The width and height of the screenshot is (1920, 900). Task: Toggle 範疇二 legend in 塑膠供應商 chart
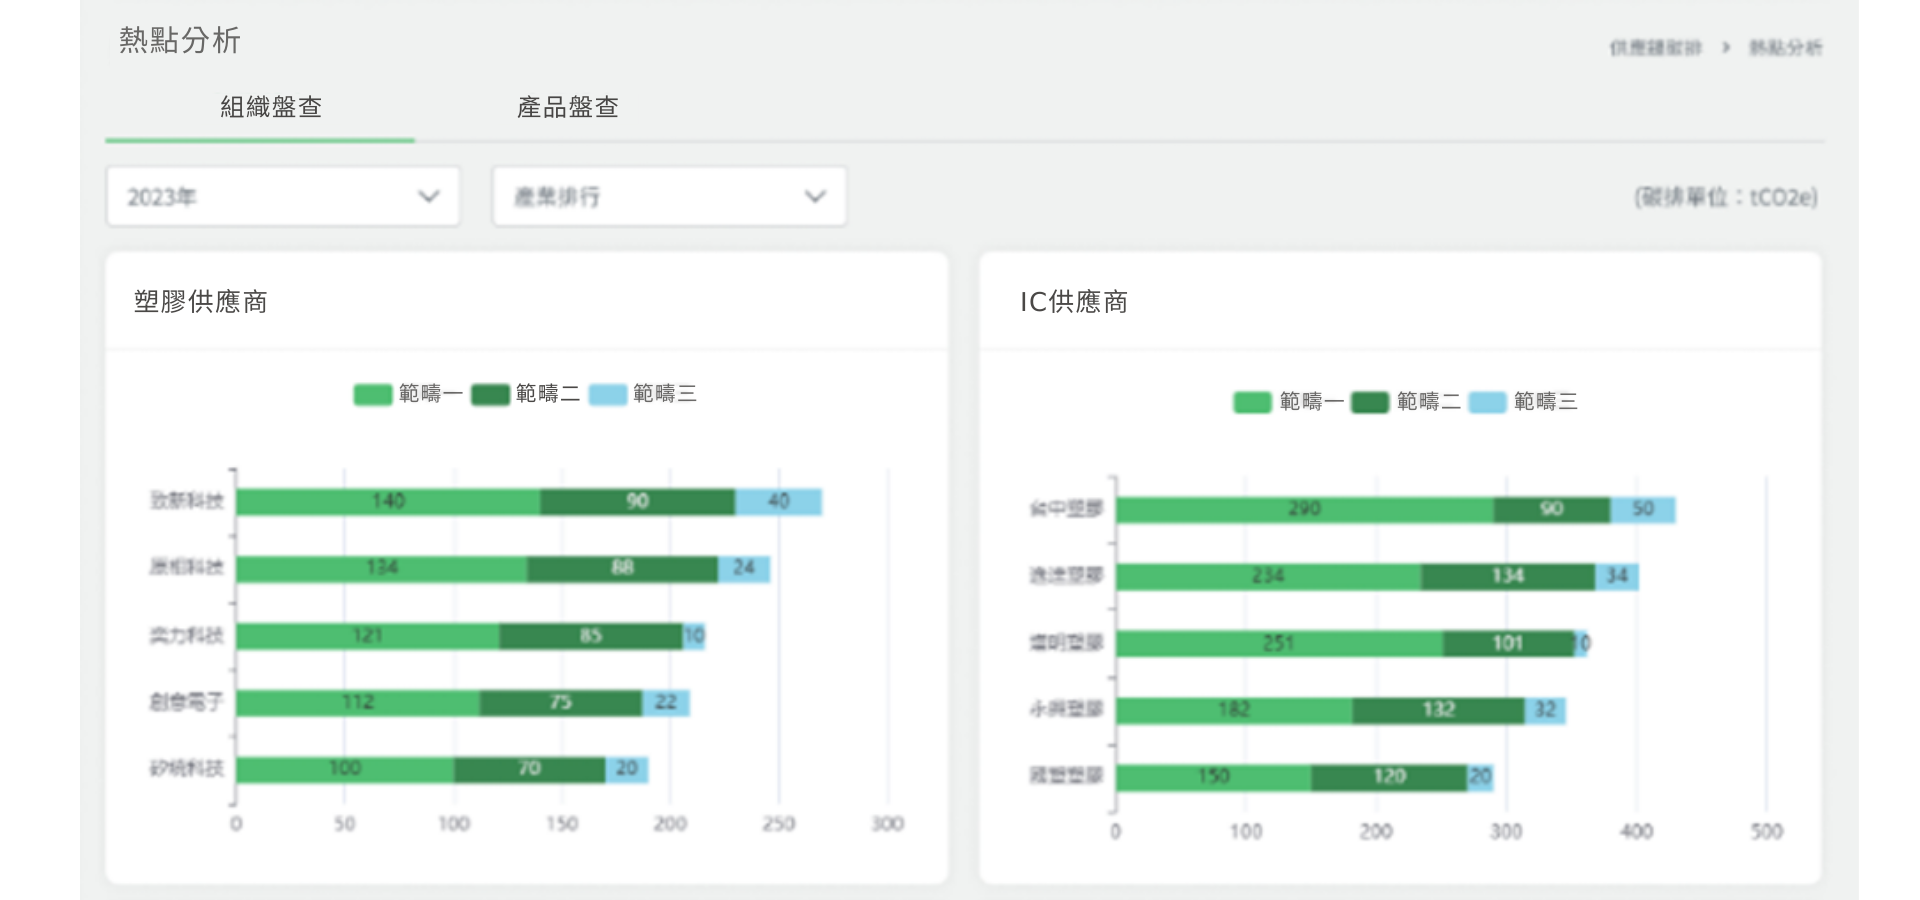click(526, 394)
